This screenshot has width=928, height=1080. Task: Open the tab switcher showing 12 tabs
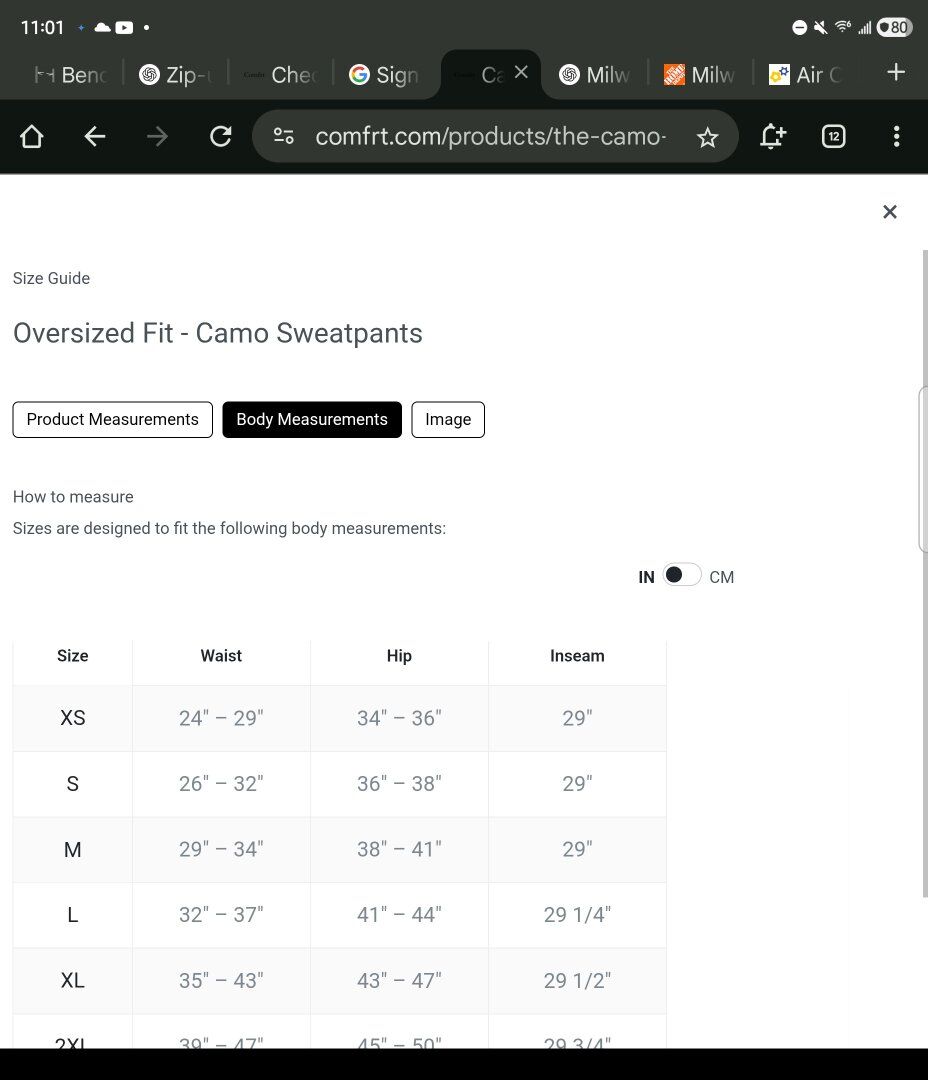tap(833, 137)
